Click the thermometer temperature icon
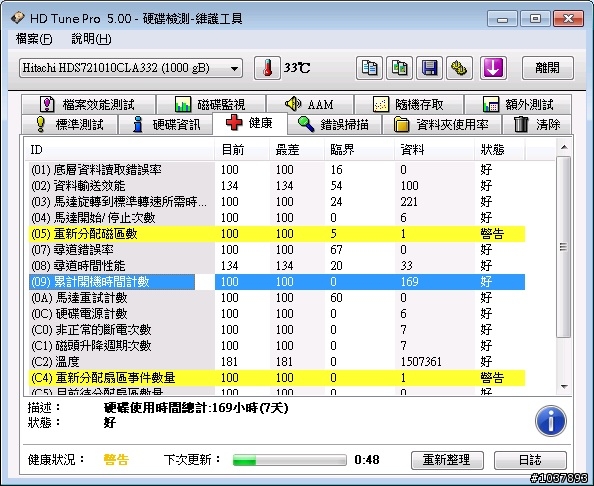594x486 pixels. point(267,68)
